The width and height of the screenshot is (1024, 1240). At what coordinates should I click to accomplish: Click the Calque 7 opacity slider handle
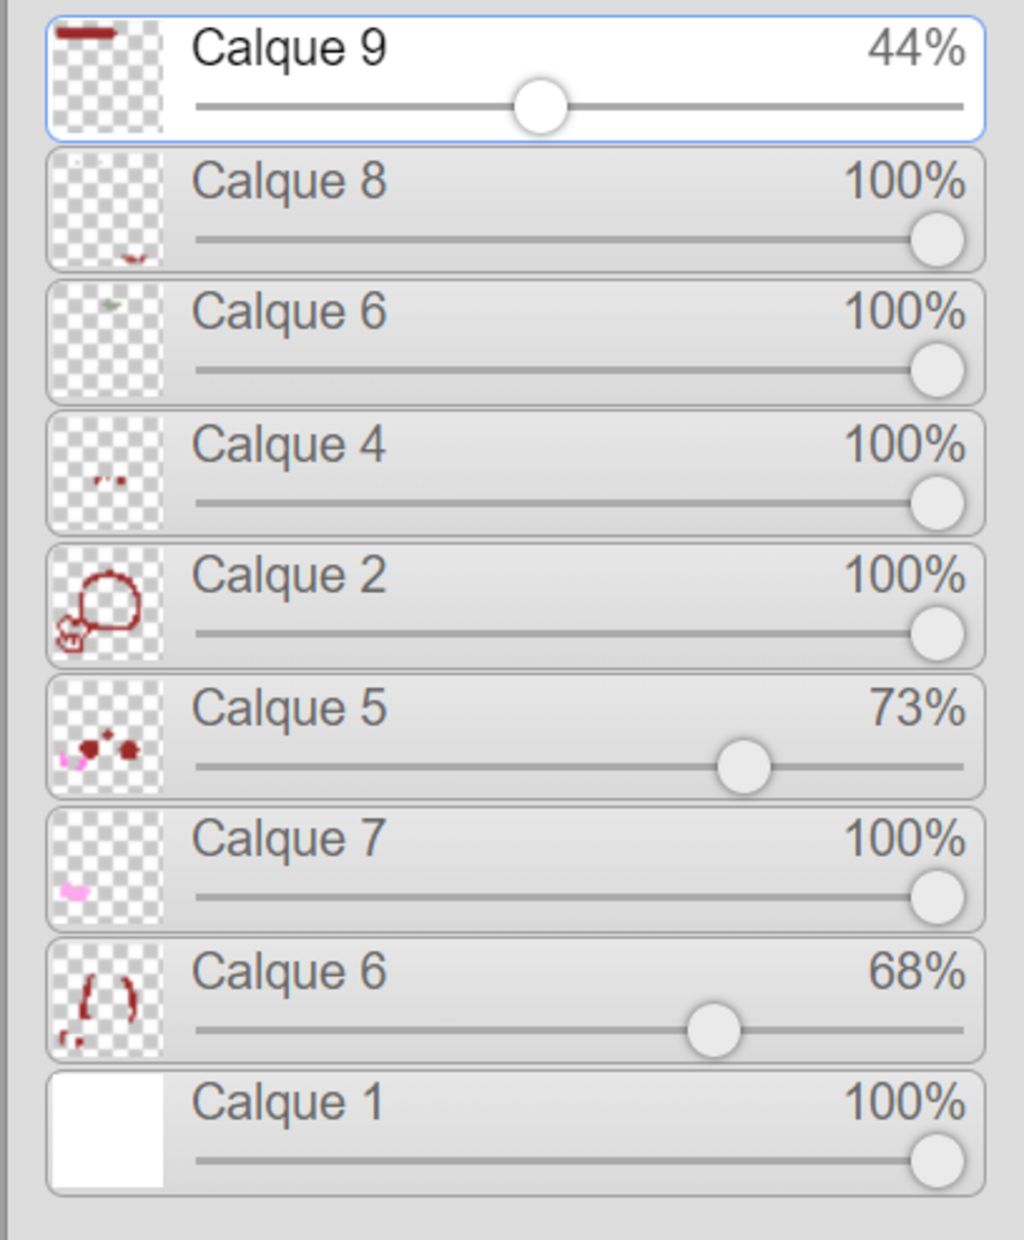937,897
